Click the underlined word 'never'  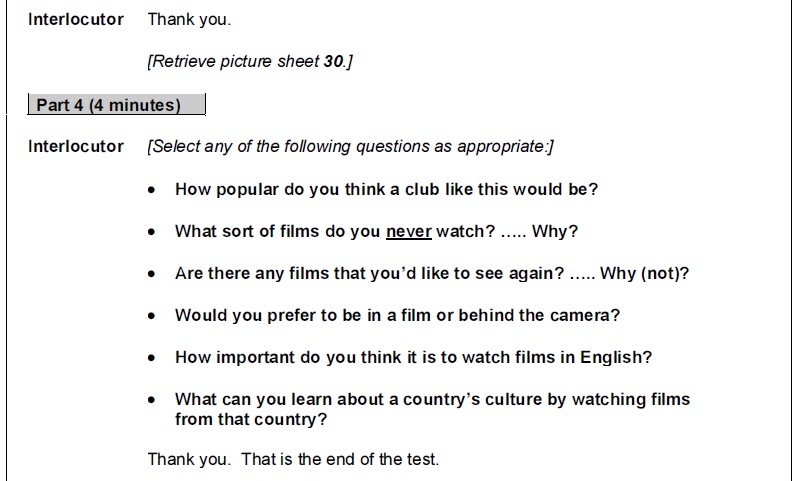click(408, 231)
